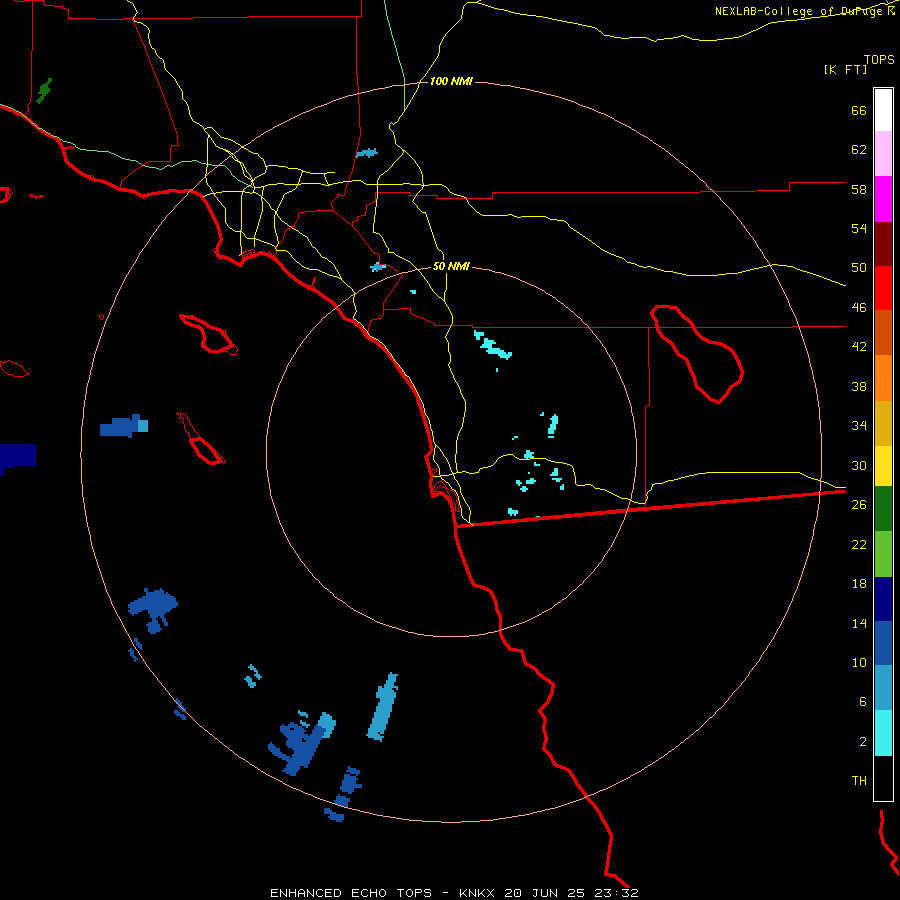Click the bright yellow legend swatch
This screenshot has height=900, width=900.
883,466
